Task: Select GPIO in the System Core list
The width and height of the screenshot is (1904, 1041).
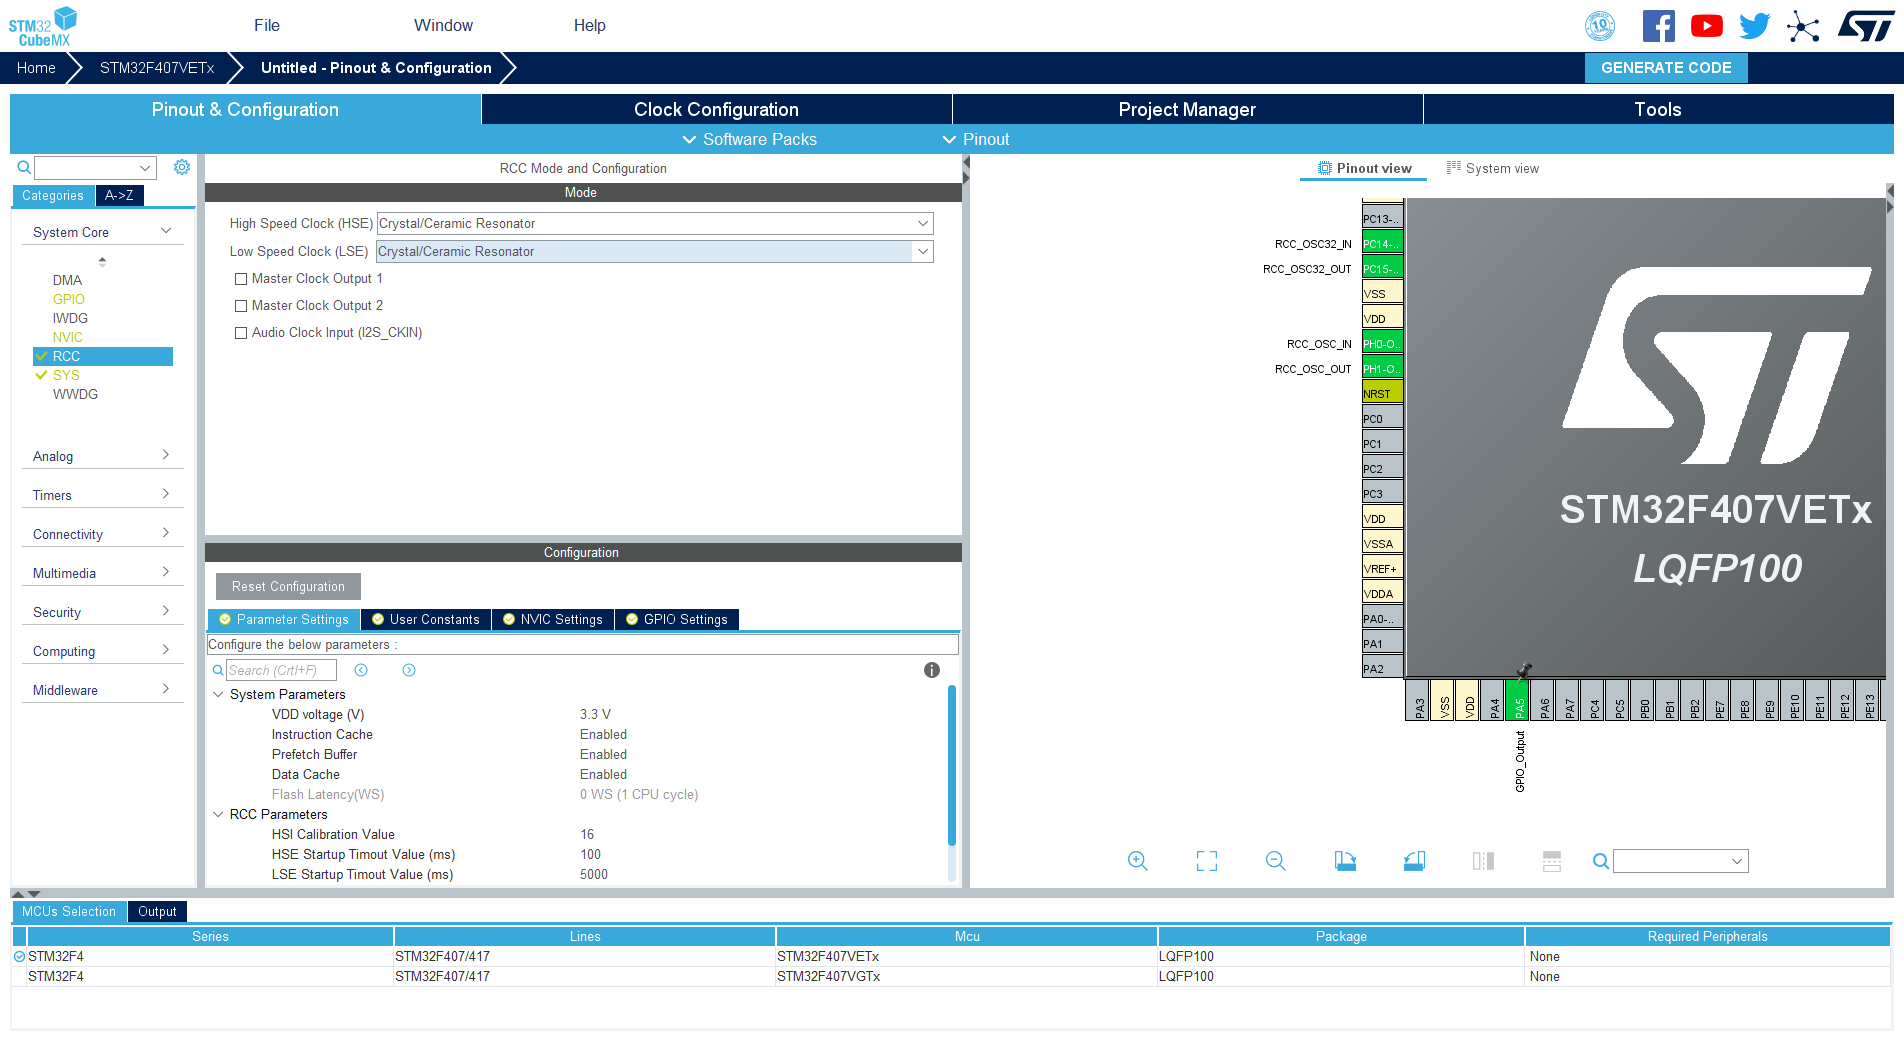Action: coord(69,299)
